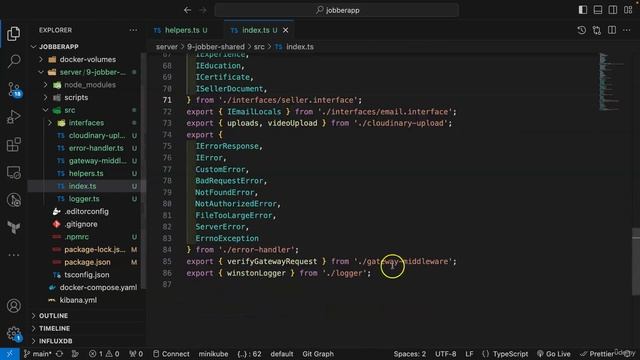Screen dimensions: 640x360
Task: Go back in navigation history
Action: [187, 10]
